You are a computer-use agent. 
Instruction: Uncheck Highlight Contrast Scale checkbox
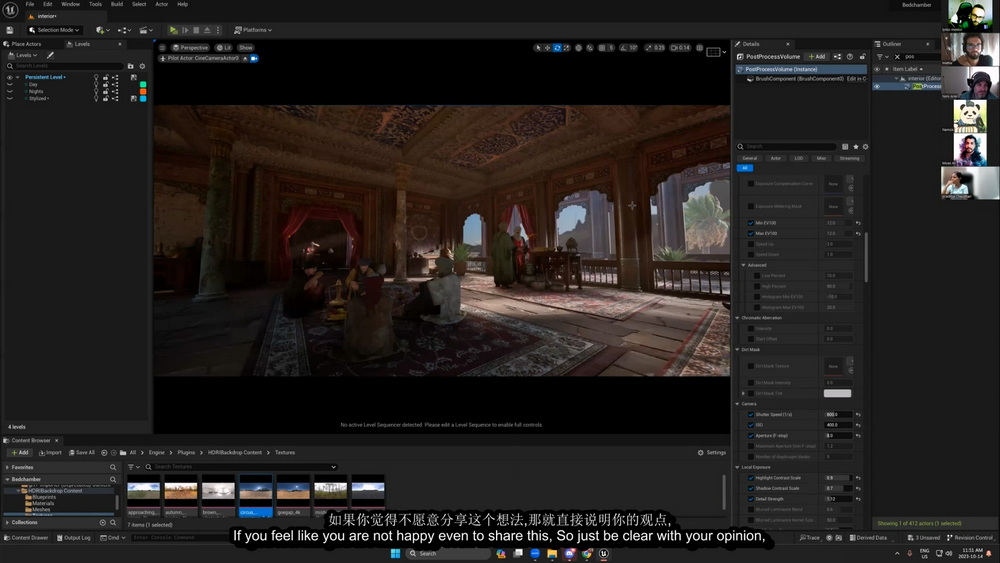point(751,478)
